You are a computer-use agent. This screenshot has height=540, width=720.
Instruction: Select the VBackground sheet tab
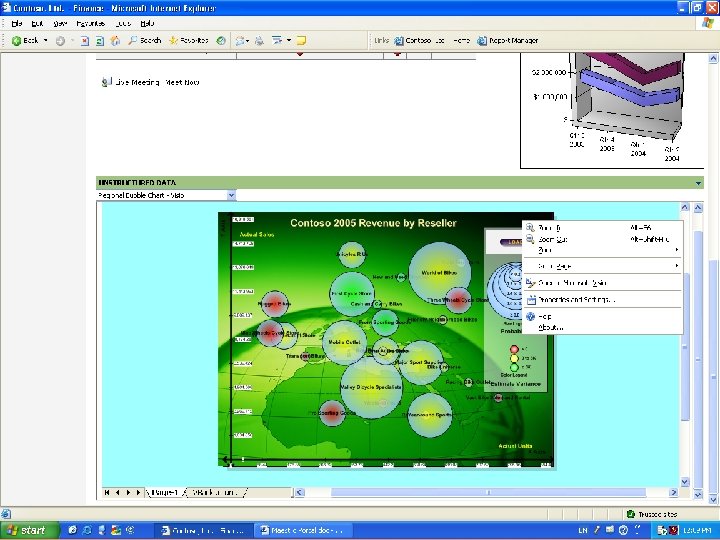[215, 492]
